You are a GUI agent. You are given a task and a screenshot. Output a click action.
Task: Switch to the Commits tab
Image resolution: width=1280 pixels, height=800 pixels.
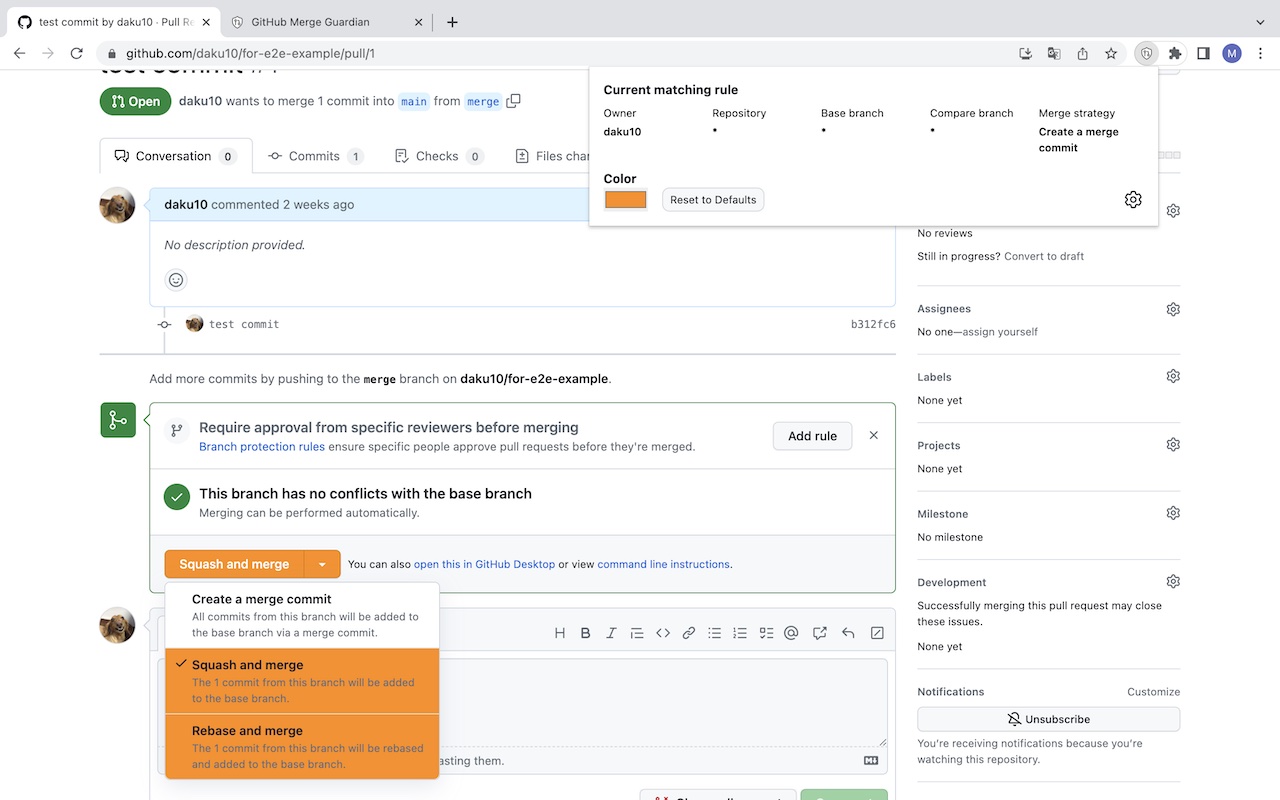coord(316,156)
